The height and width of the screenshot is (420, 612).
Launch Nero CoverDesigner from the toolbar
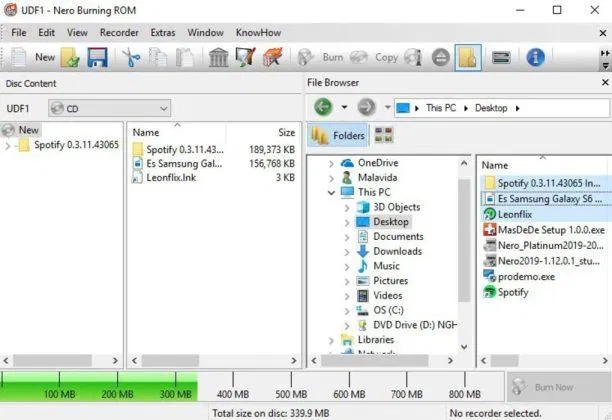point(246,58)
